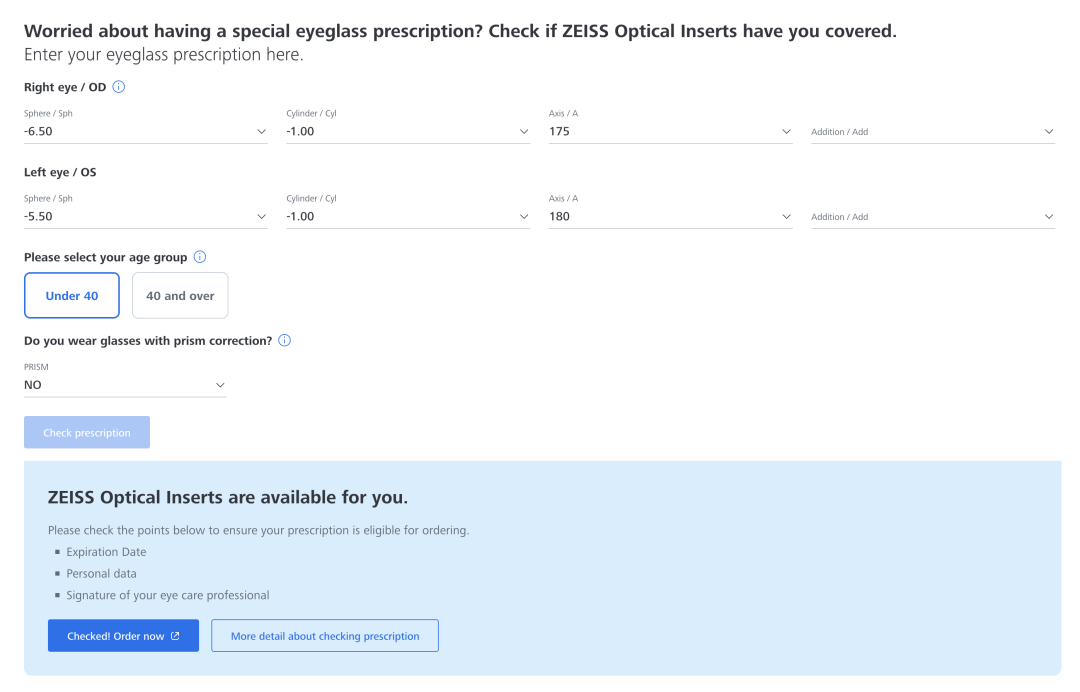Expand left eye Addition / Add dropdown
Viewport: 1080px width, 692px height.
click(932, 216)
